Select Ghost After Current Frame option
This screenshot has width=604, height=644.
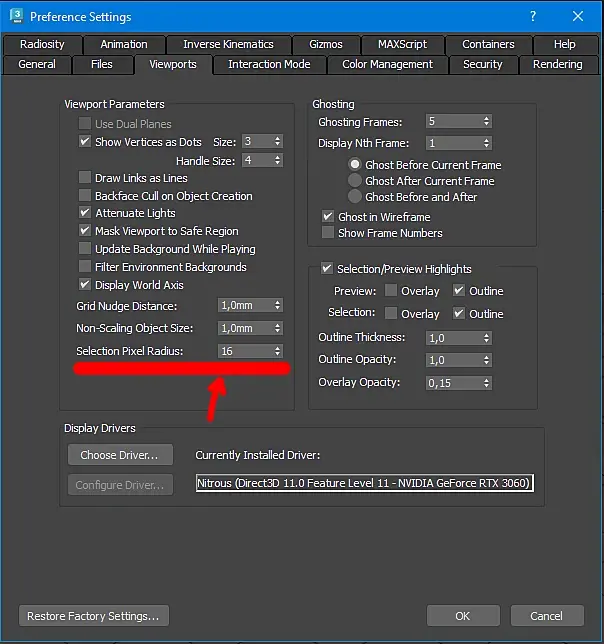(x=355, y=181)
